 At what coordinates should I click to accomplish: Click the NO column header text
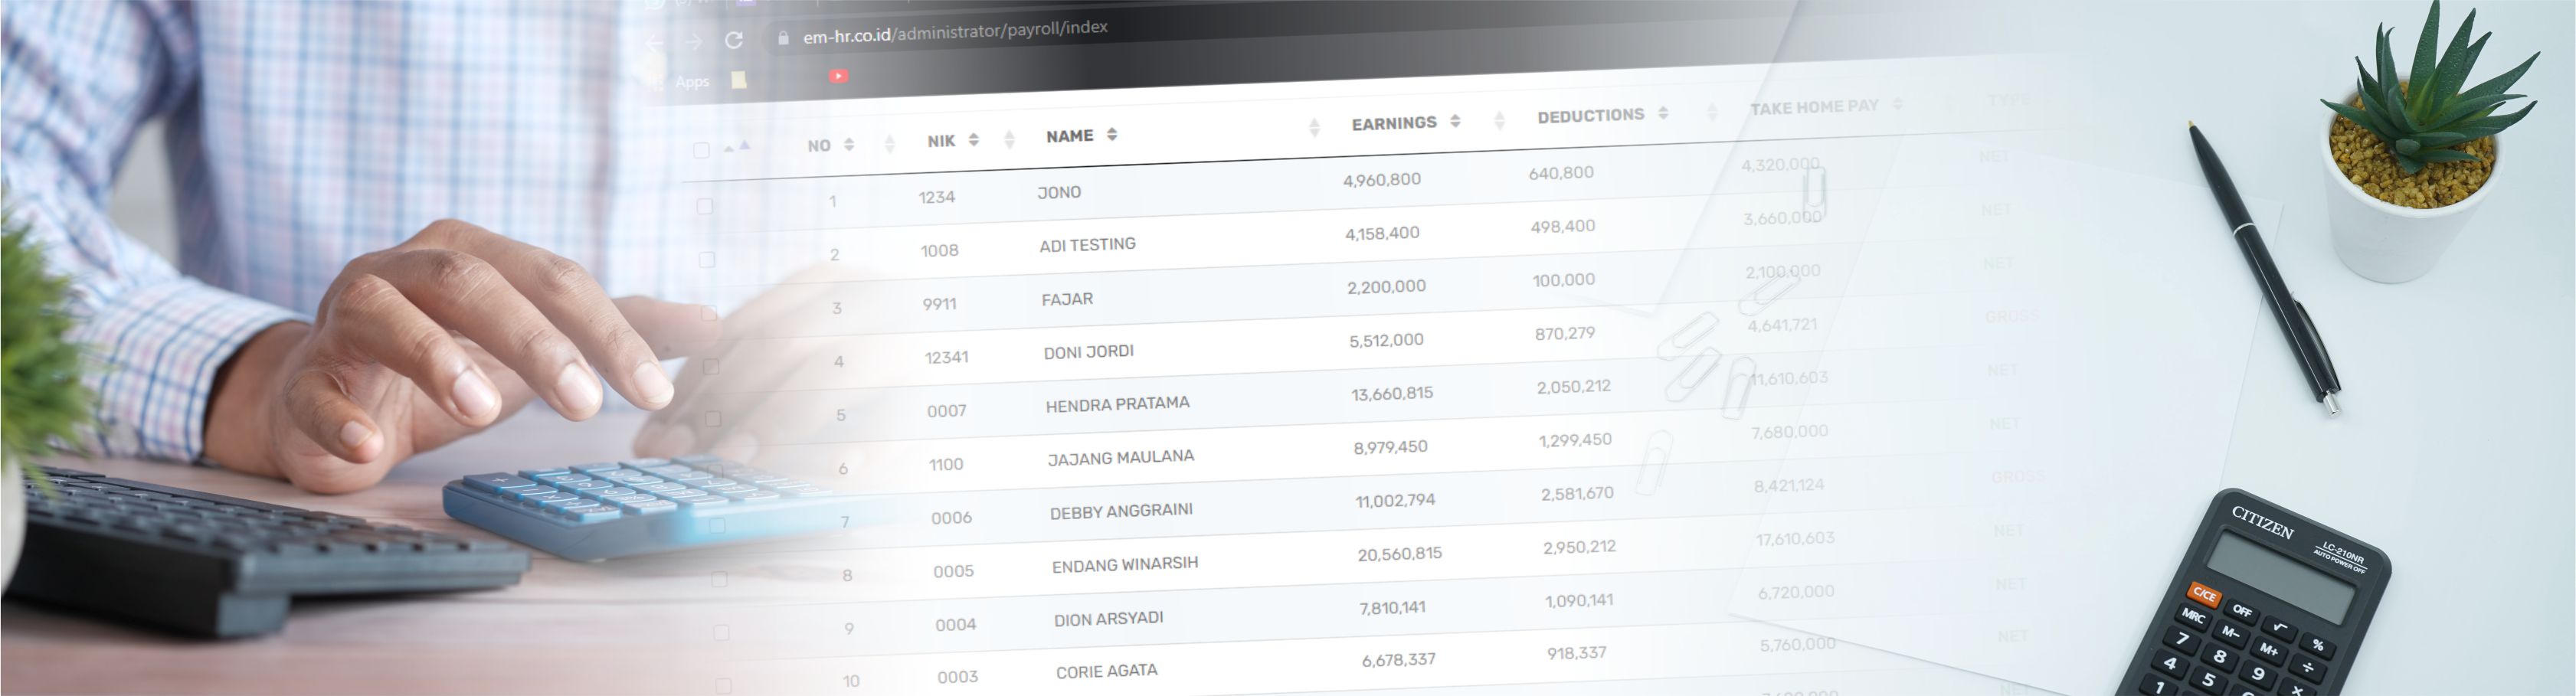[819, 146]
